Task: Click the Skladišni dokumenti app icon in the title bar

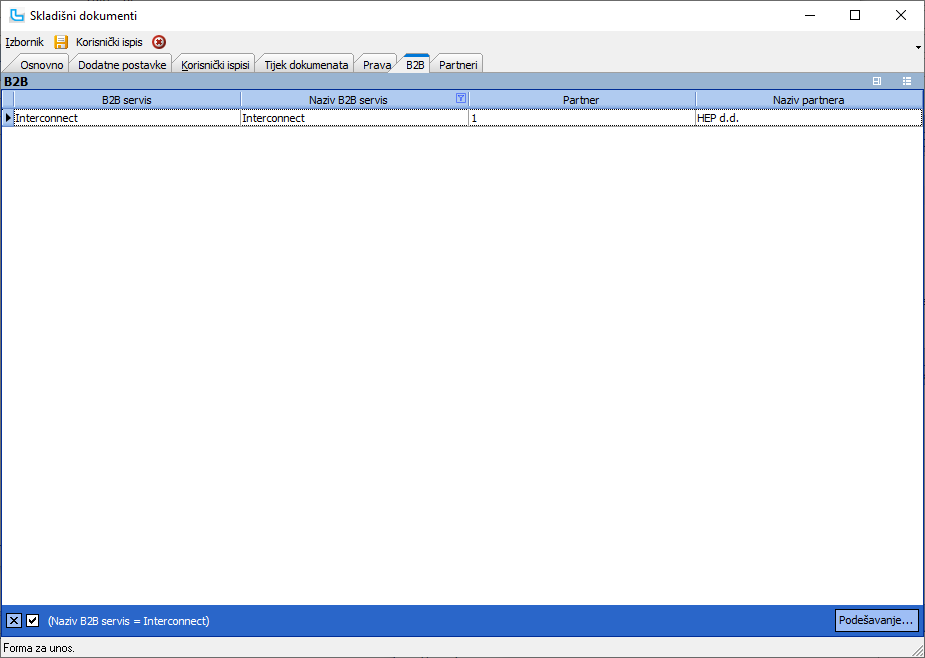Action: (x=17, y=15)
